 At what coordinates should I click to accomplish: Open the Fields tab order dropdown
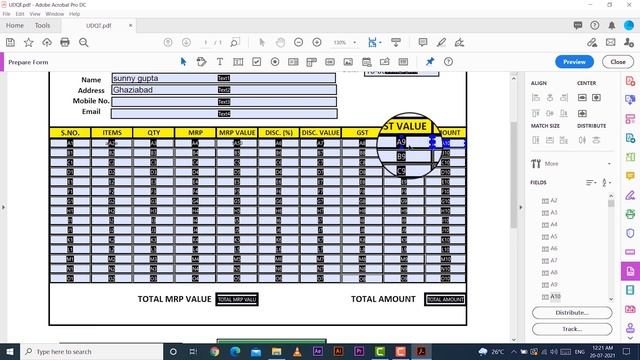[606, 182]
